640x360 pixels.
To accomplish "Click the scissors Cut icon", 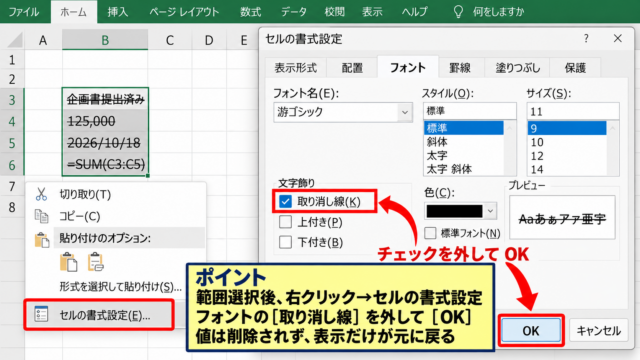I will (x=41, y=194).
